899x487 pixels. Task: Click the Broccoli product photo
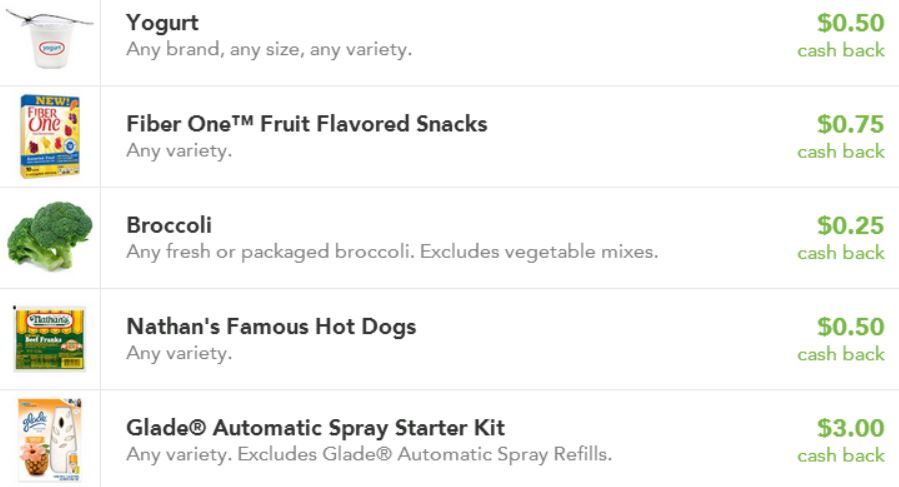(x=50, y=236)
